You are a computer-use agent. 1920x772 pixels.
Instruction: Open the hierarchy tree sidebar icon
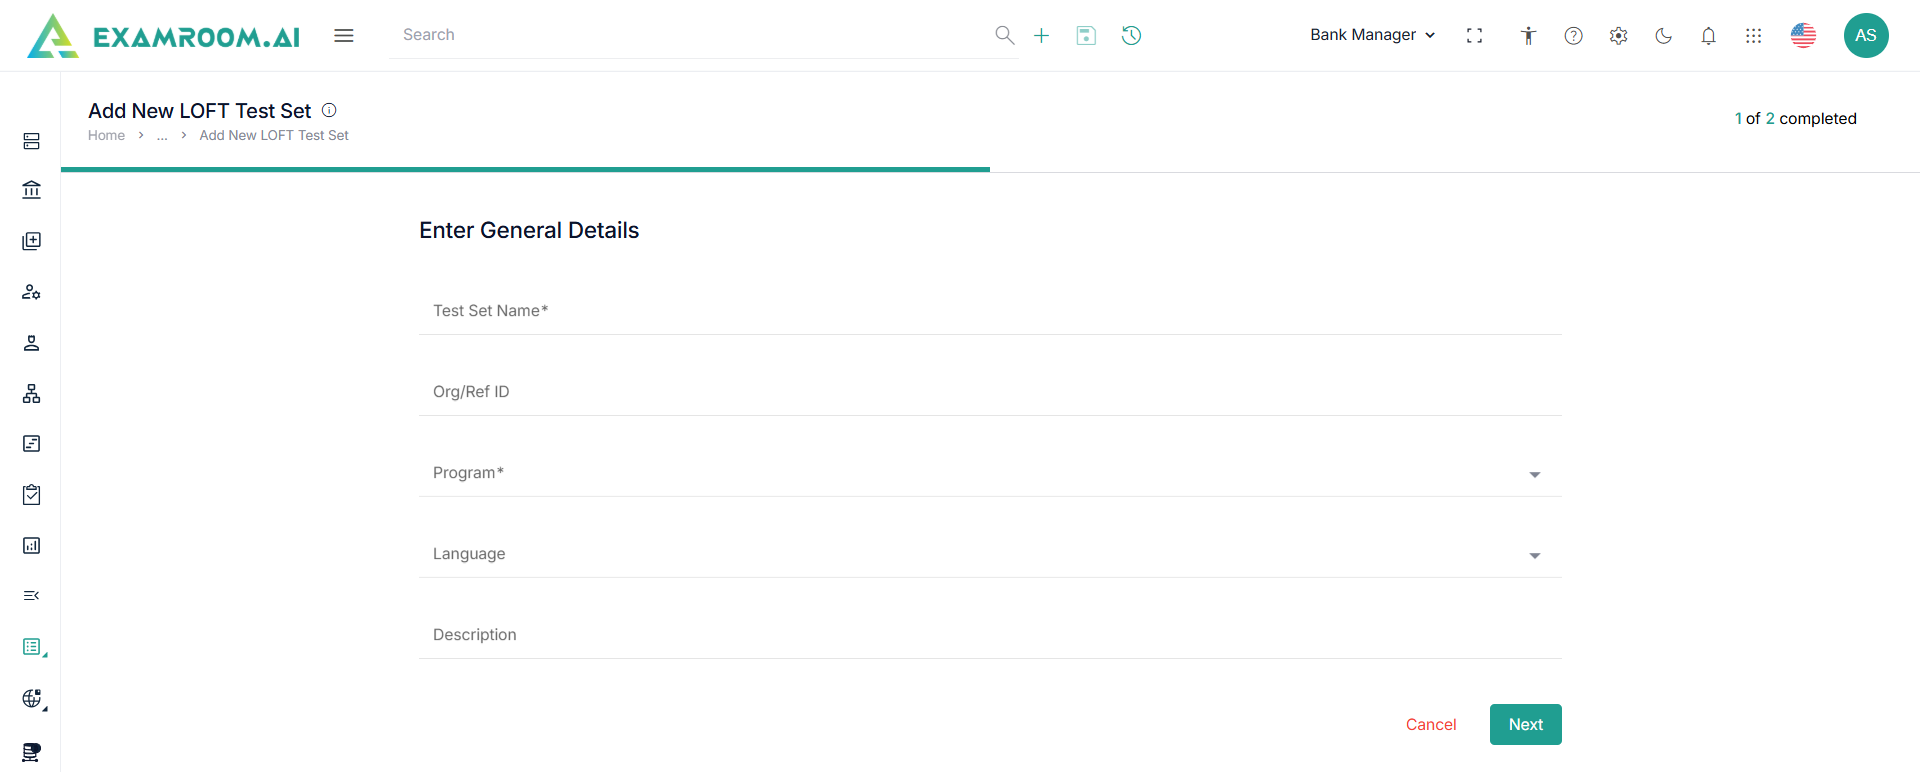coord(32,393)
